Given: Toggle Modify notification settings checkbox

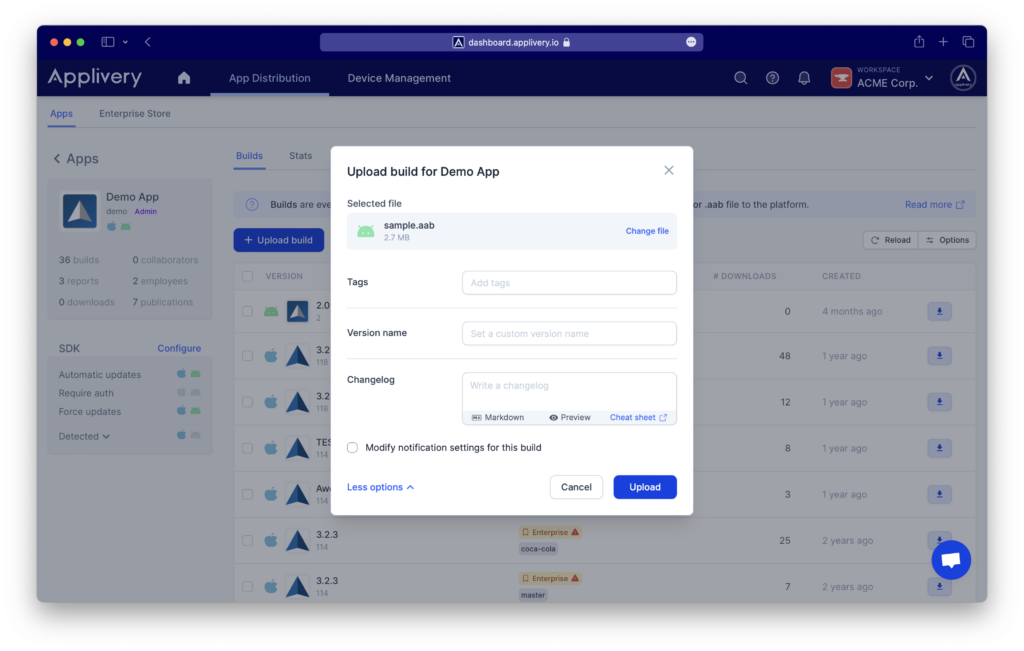Looking at the screenshot, I should click(x=353, y=448).
